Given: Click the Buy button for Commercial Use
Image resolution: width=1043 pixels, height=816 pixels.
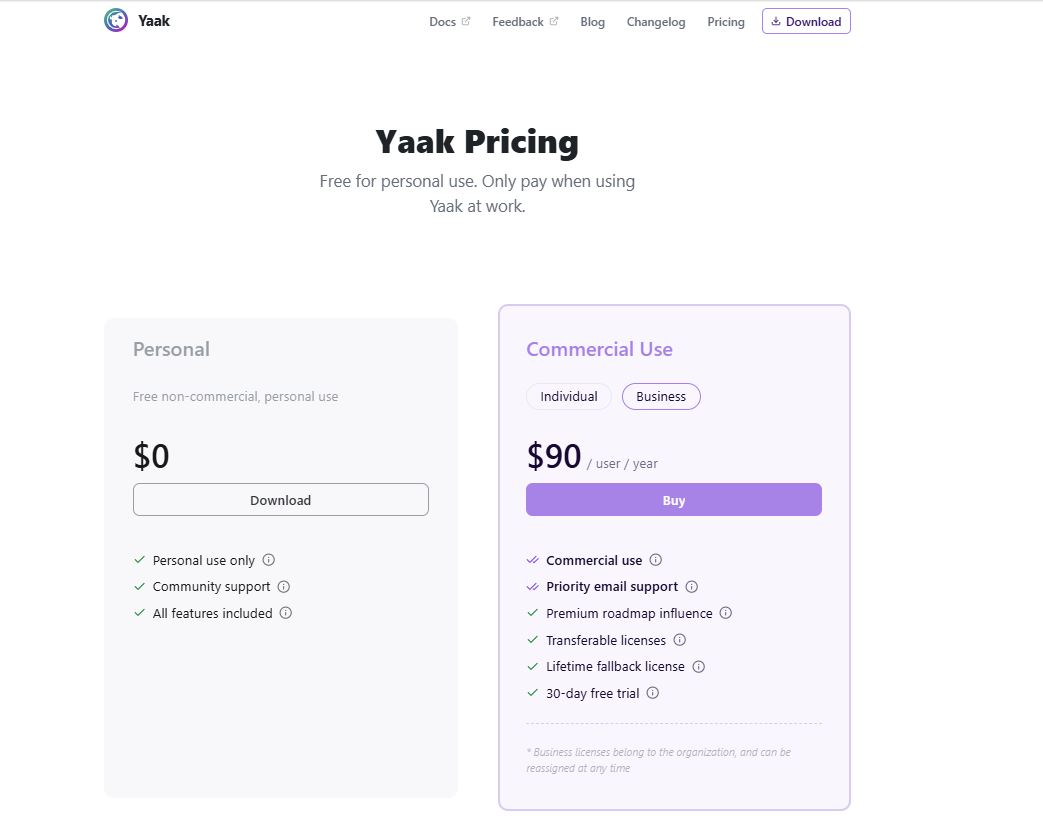Looking at the screenshot, I should pyautogui.click(x=673, y=499).
